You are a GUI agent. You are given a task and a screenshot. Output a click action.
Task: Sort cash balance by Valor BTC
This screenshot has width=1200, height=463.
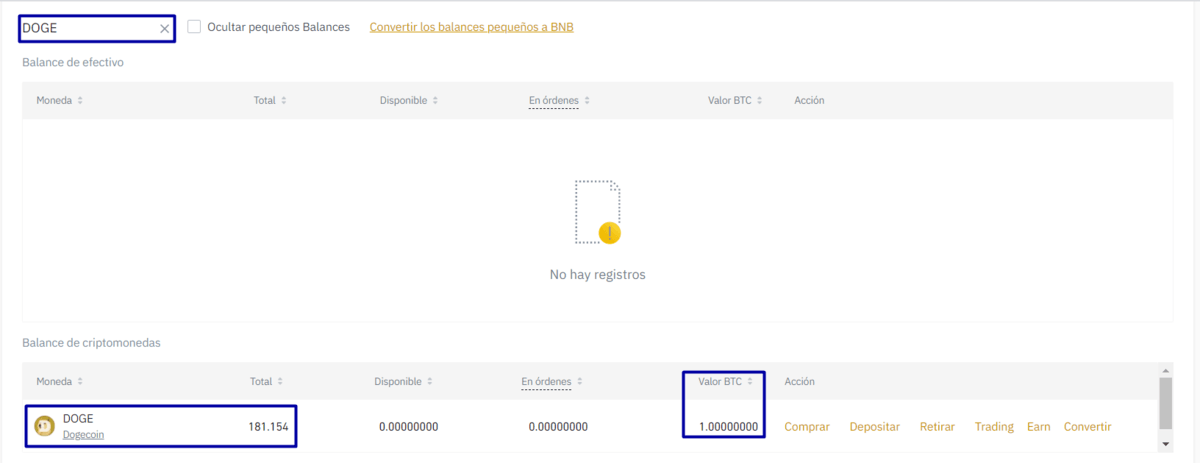(735, 101)
